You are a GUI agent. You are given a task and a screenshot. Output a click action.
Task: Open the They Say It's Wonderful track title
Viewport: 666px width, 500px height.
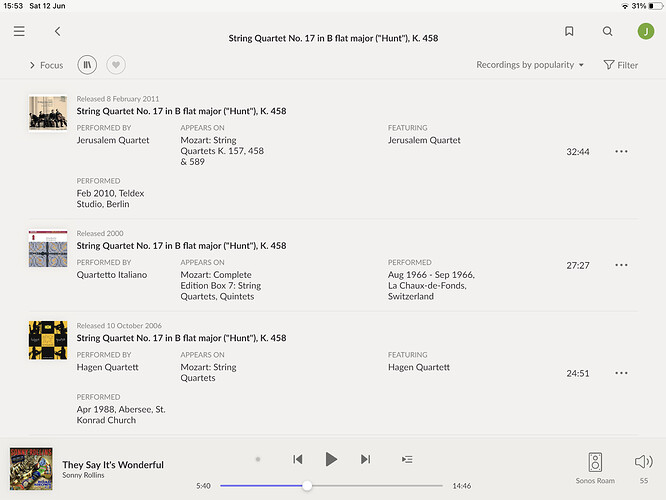click(113, 465)
